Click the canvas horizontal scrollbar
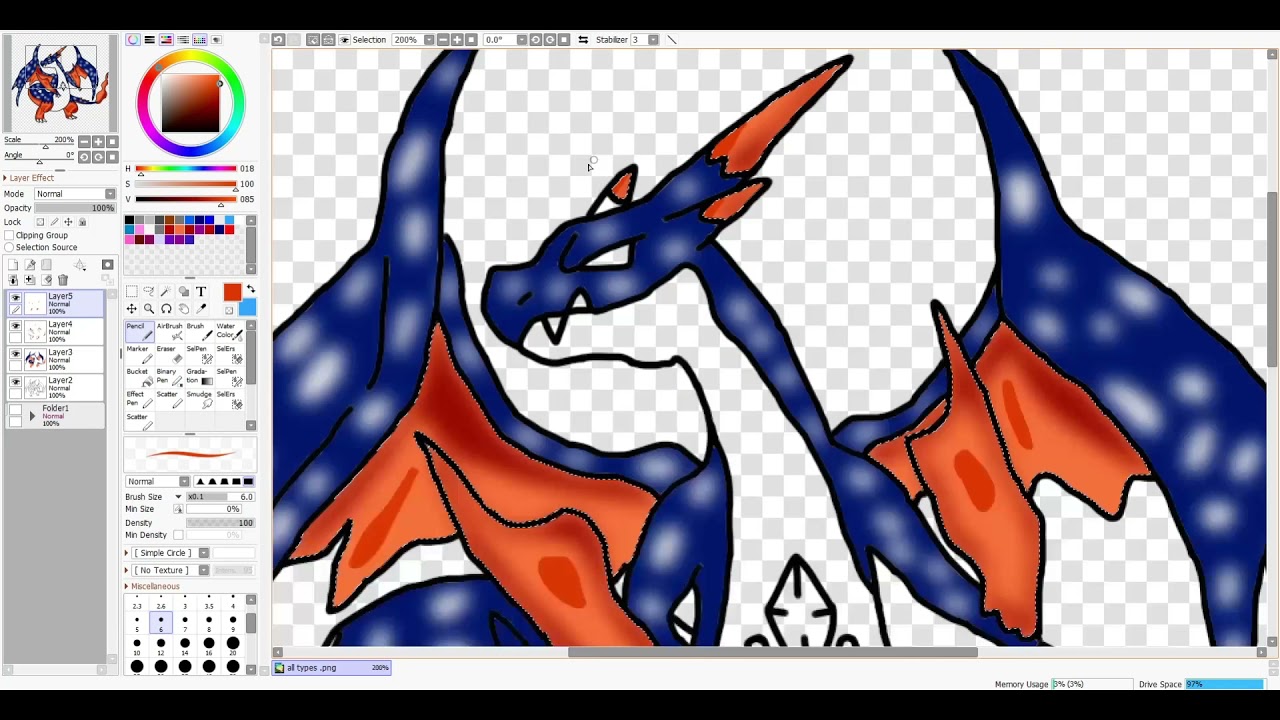The image size is (1280, 720). coord(773,653)
